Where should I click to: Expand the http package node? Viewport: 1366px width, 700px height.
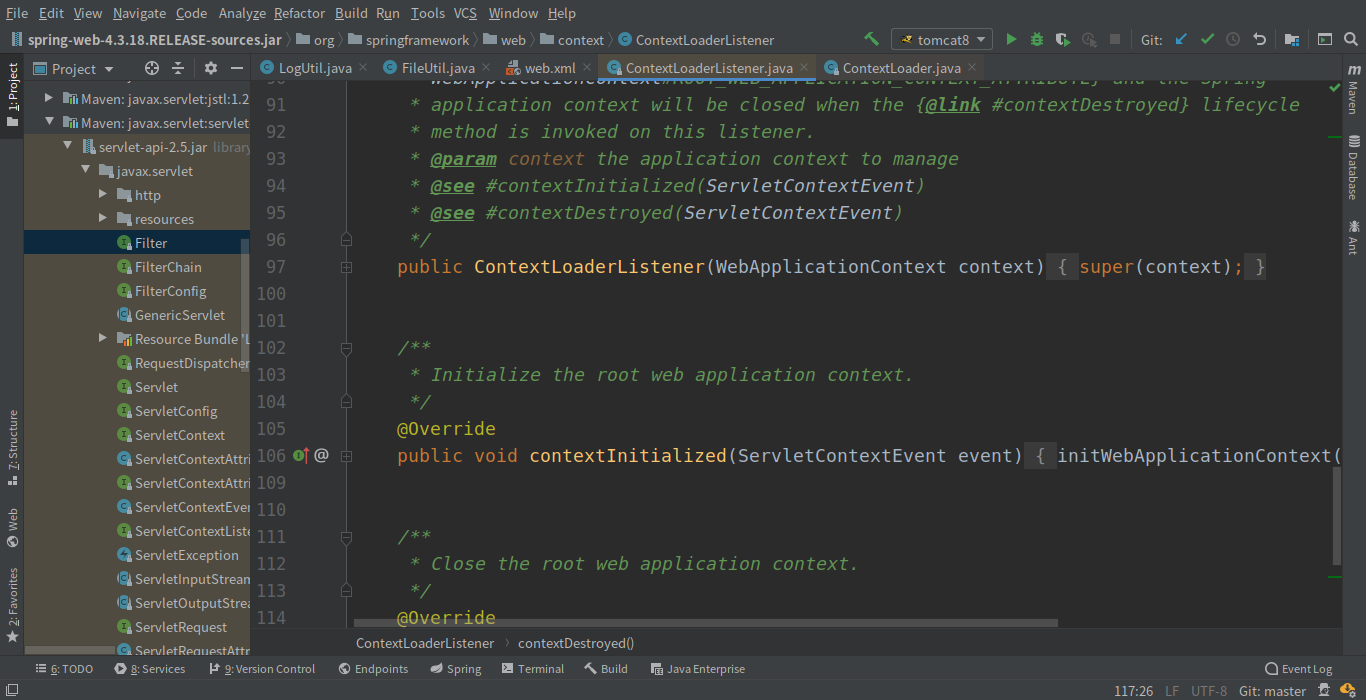[x=103, y=195]
